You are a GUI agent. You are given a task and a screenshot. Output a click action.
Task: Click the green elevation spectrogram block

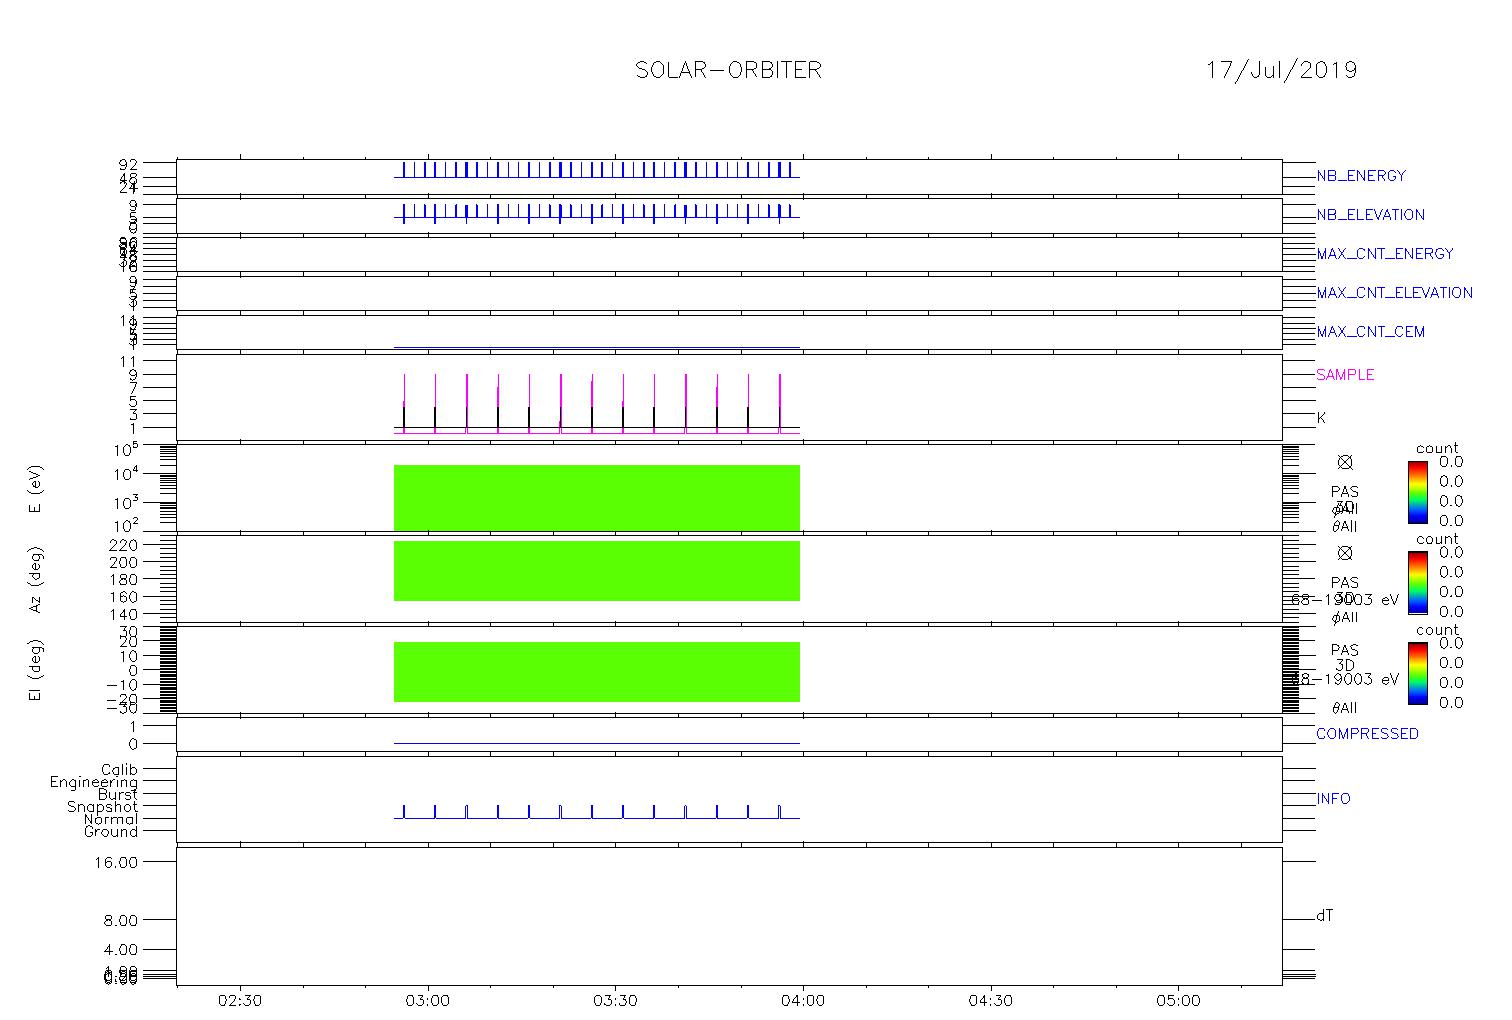(597, 672)
